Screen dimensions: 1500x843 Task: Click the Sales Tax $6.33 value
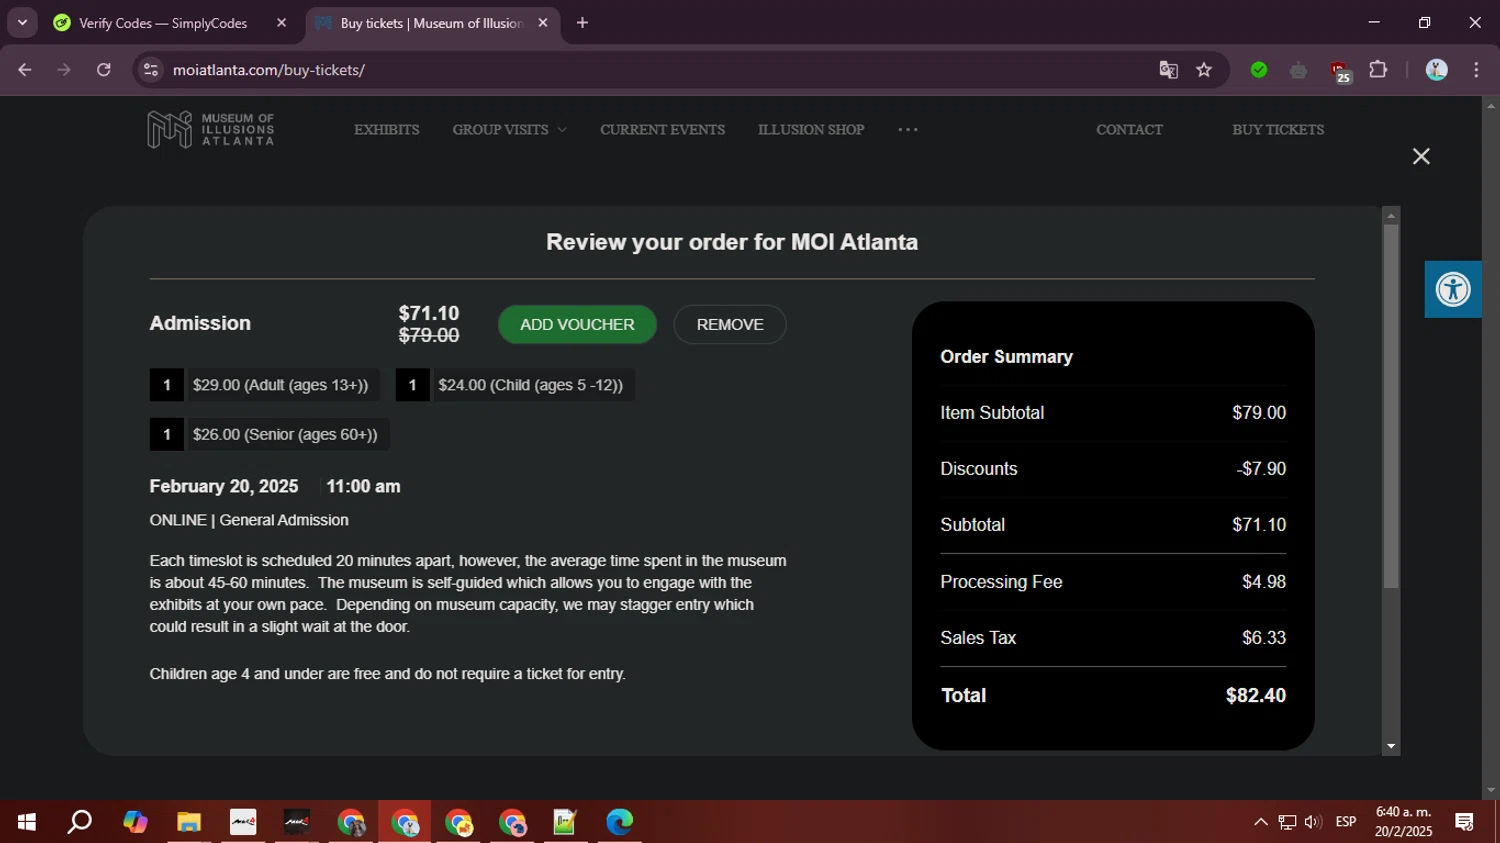point(1264,638)
